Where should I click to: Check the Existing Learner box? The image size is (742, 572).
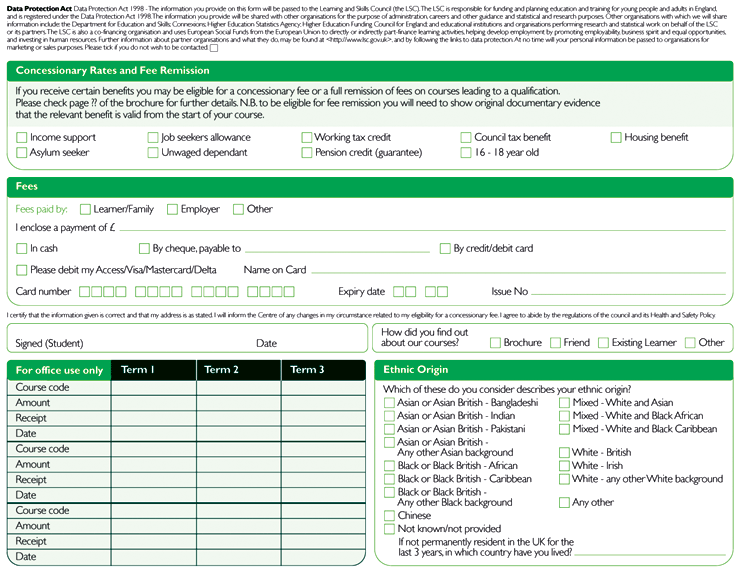pyautogui.click(x=603, y=343)
